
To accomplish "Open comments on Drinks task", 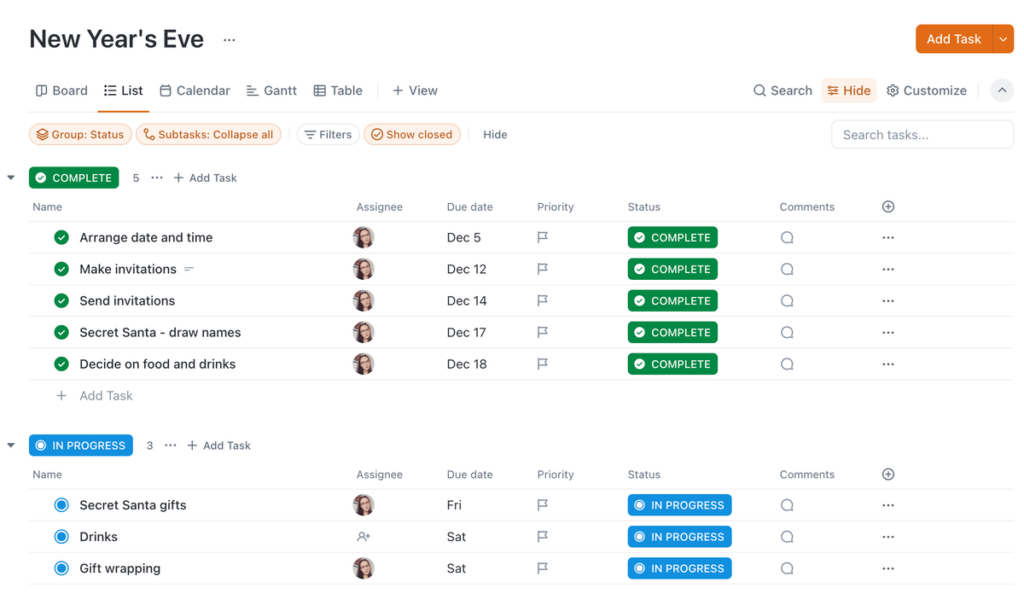I will (x=787, y=536).
